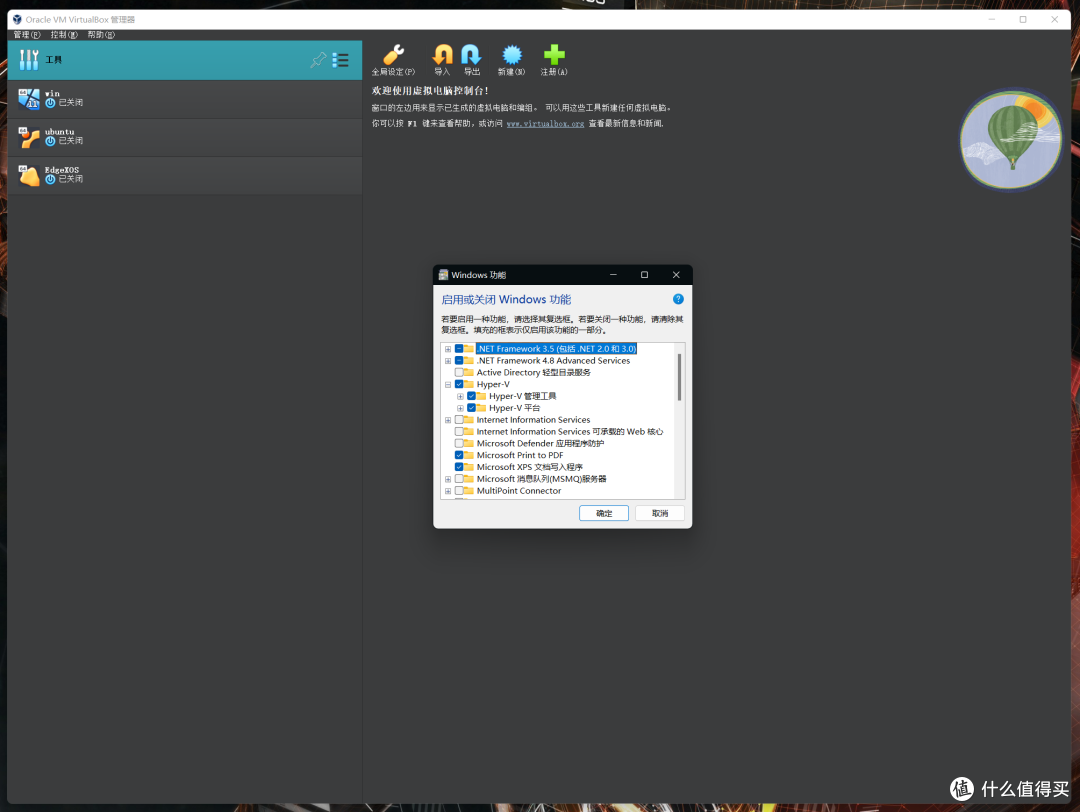
Task: Click the EdgeXOS VM name in list
Action: coord(62,169)
